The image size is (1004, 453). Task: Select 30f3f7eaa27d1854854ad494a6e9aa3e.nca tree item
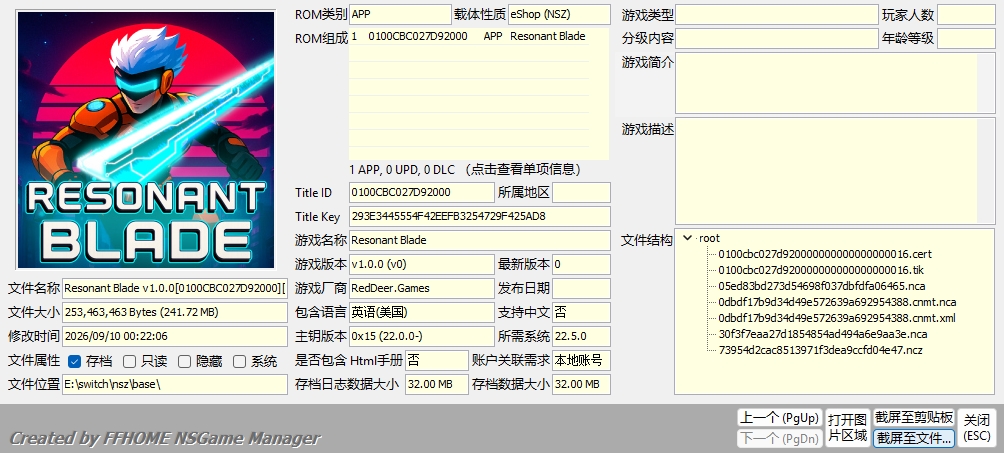point(823,334)
